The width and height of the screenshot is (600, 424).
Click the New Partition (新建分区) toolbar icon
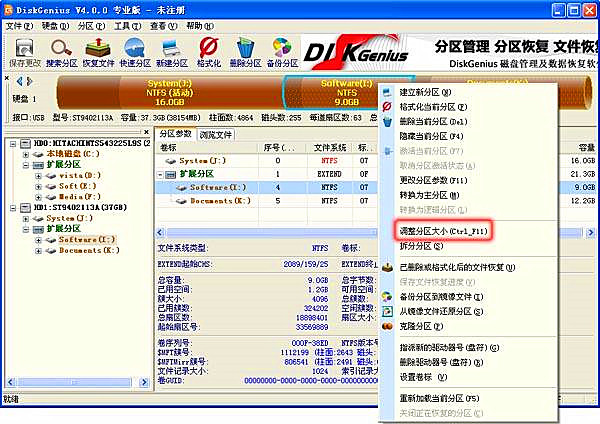[172, 52]
